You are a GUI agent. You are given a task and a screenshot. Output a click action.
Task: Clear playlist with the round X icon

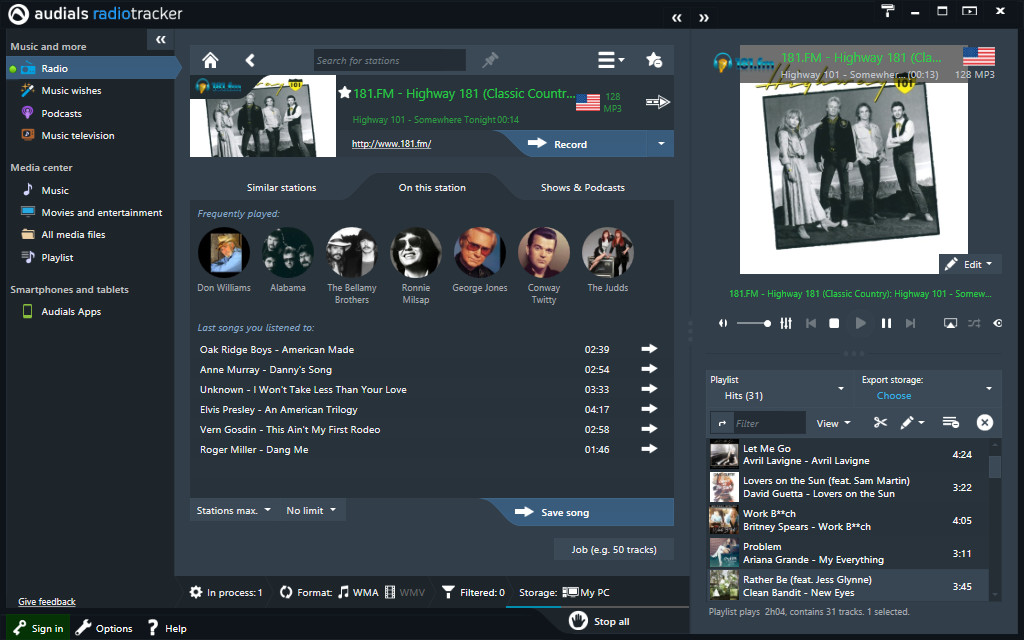point(984,423)
